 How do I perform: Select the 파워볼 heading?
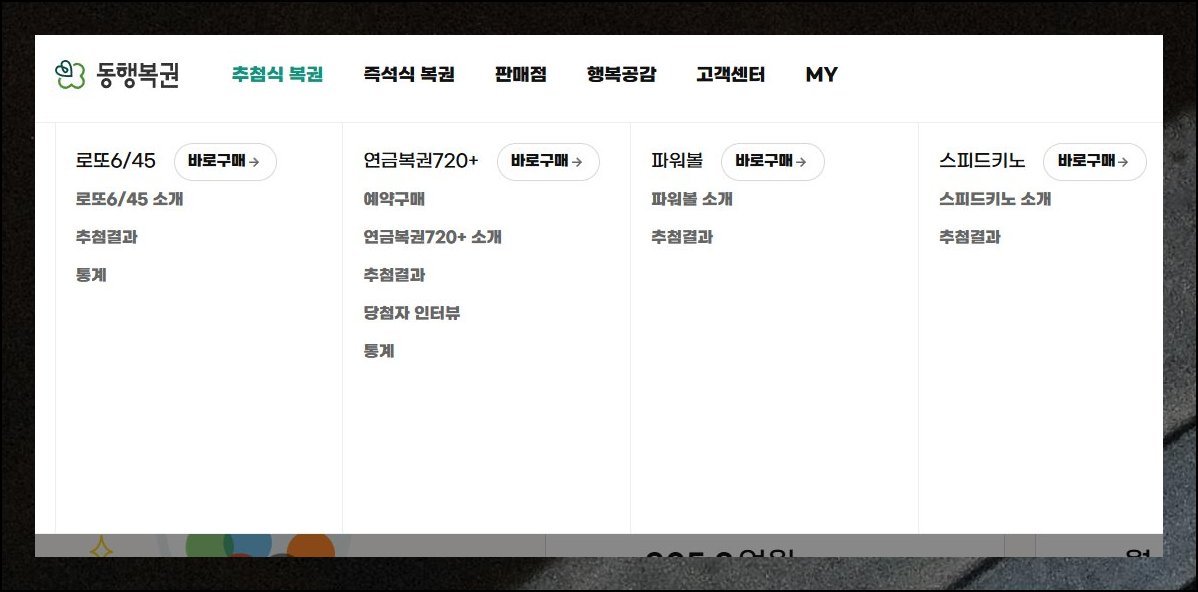pyautogui.click(x=677, y=161)
